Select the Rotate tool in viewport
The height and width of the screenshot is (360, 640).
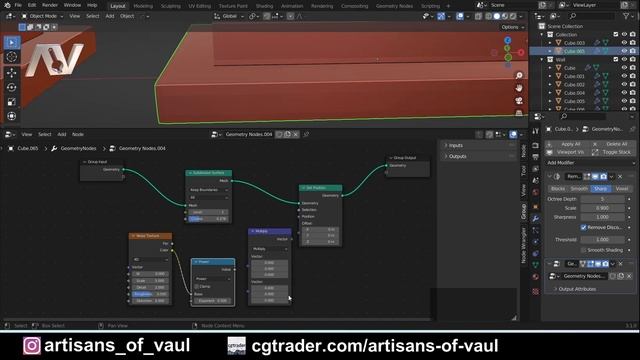coord(12,87)
